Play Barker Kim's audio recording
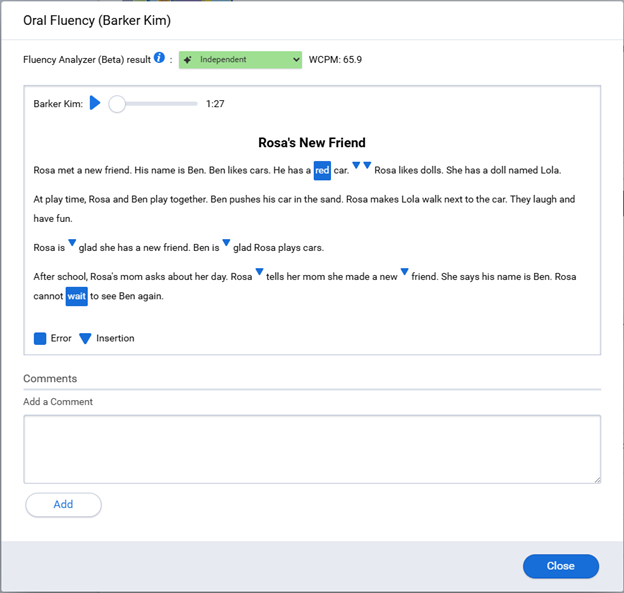The width and height of the screenshot is (624, 593). [x=95, y=103]
